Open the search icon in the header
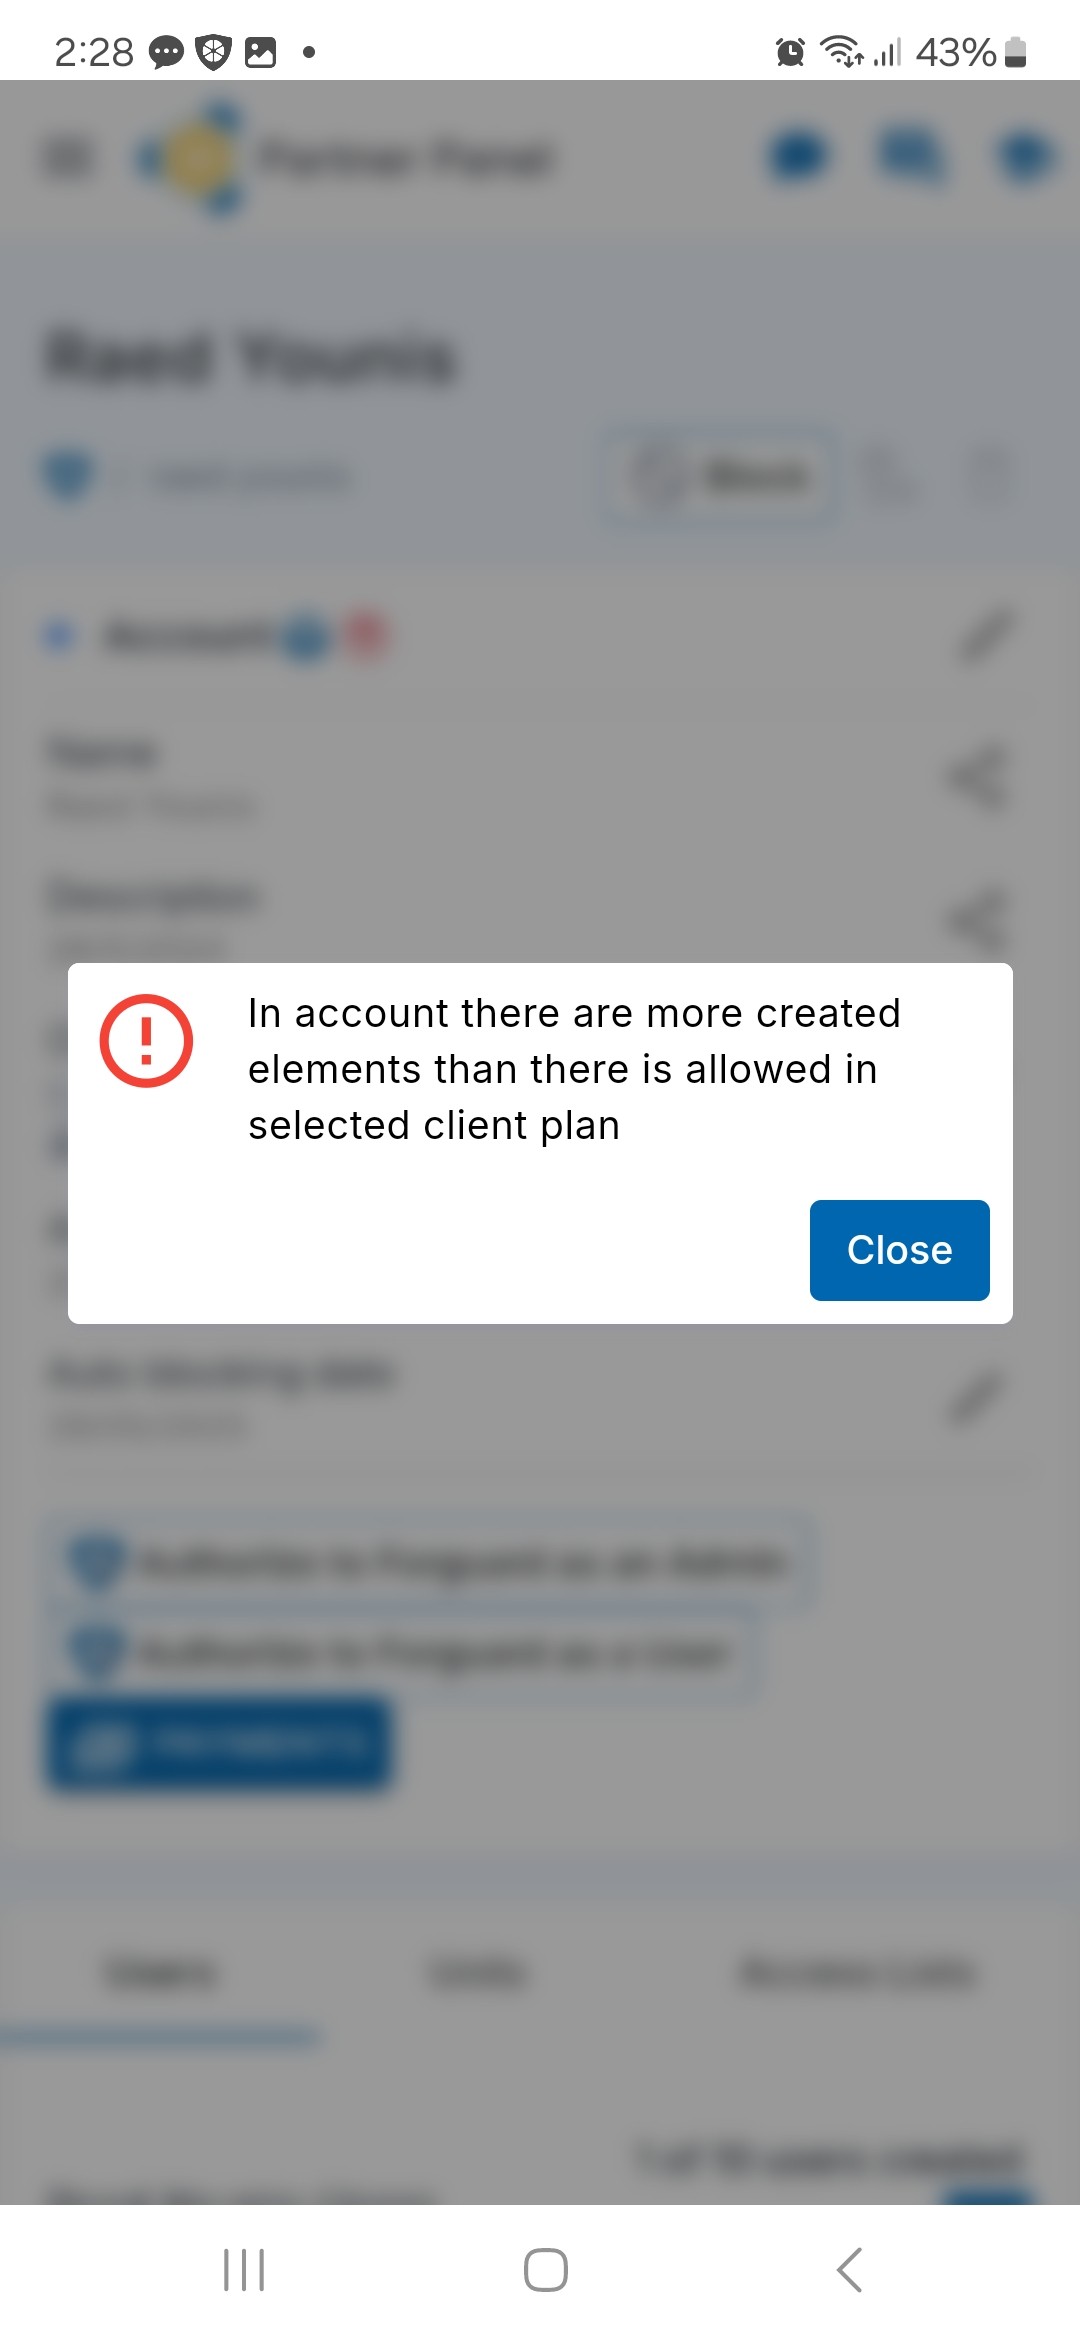The image size is (1080, 2340). (x=910, y=157)
